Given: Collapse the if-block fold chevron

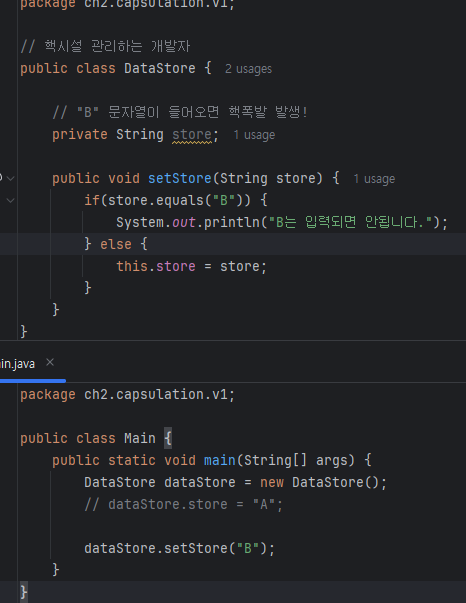Looking at the screenshot, I should [x=11, y=200].
